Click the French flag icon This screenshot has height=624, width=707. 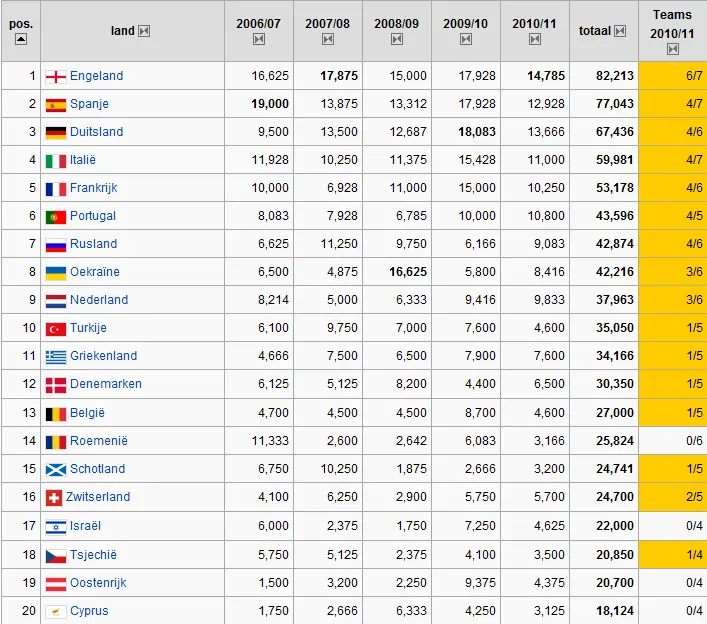click(x=56, y=189)
